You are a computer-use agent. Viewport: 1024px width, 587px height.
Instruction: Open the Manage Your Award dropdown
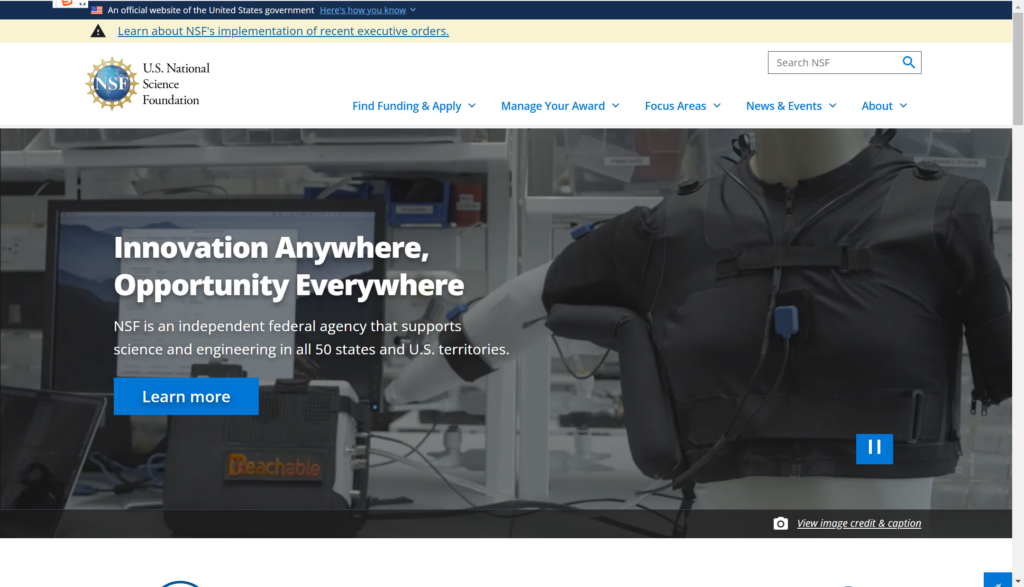click(560, 106)
